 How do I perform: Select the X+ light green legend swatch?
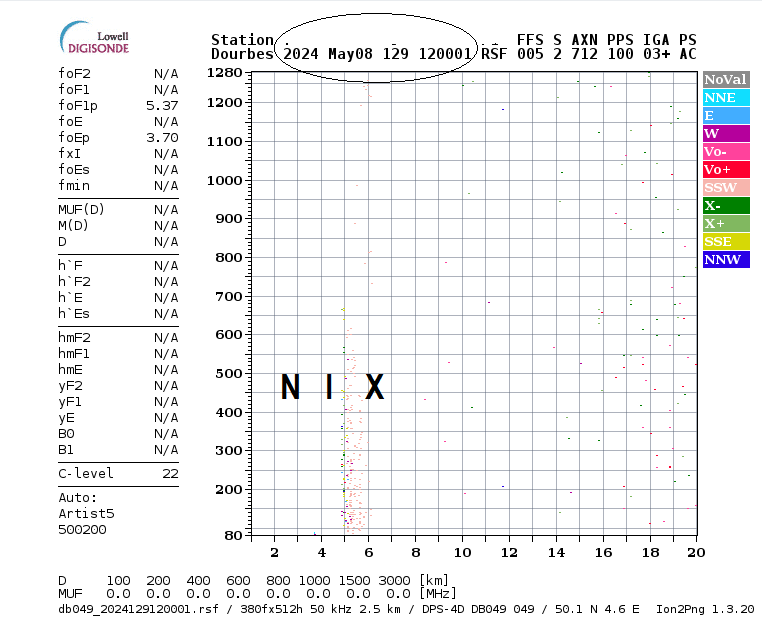pyautogui.click(x=725, y=224)
